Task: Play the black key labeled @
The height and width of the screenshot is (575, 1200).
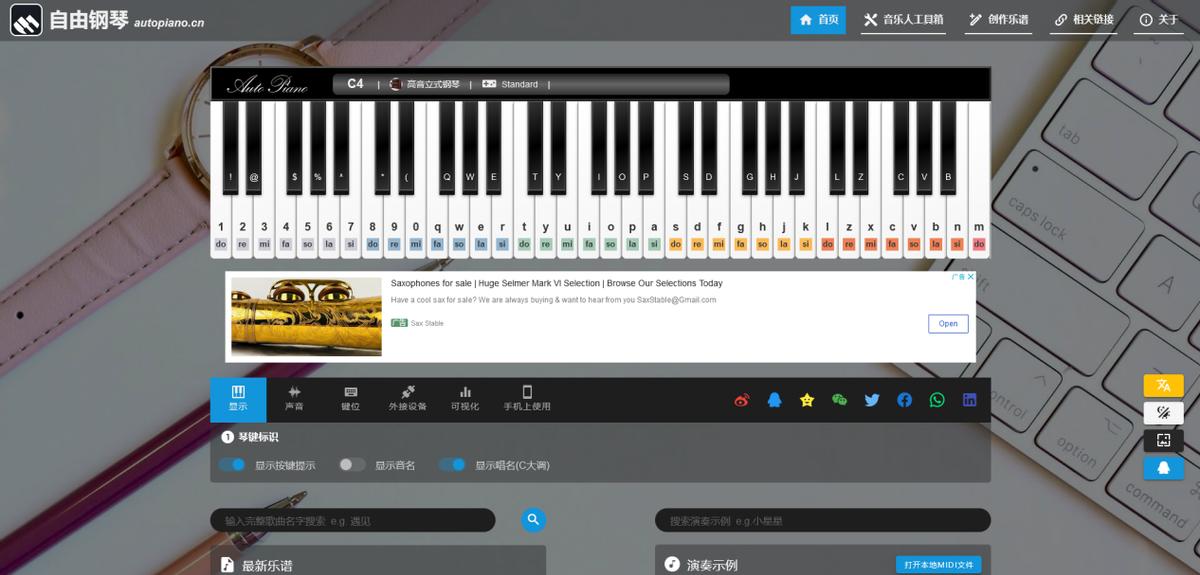Action: [x=254, y=147]
